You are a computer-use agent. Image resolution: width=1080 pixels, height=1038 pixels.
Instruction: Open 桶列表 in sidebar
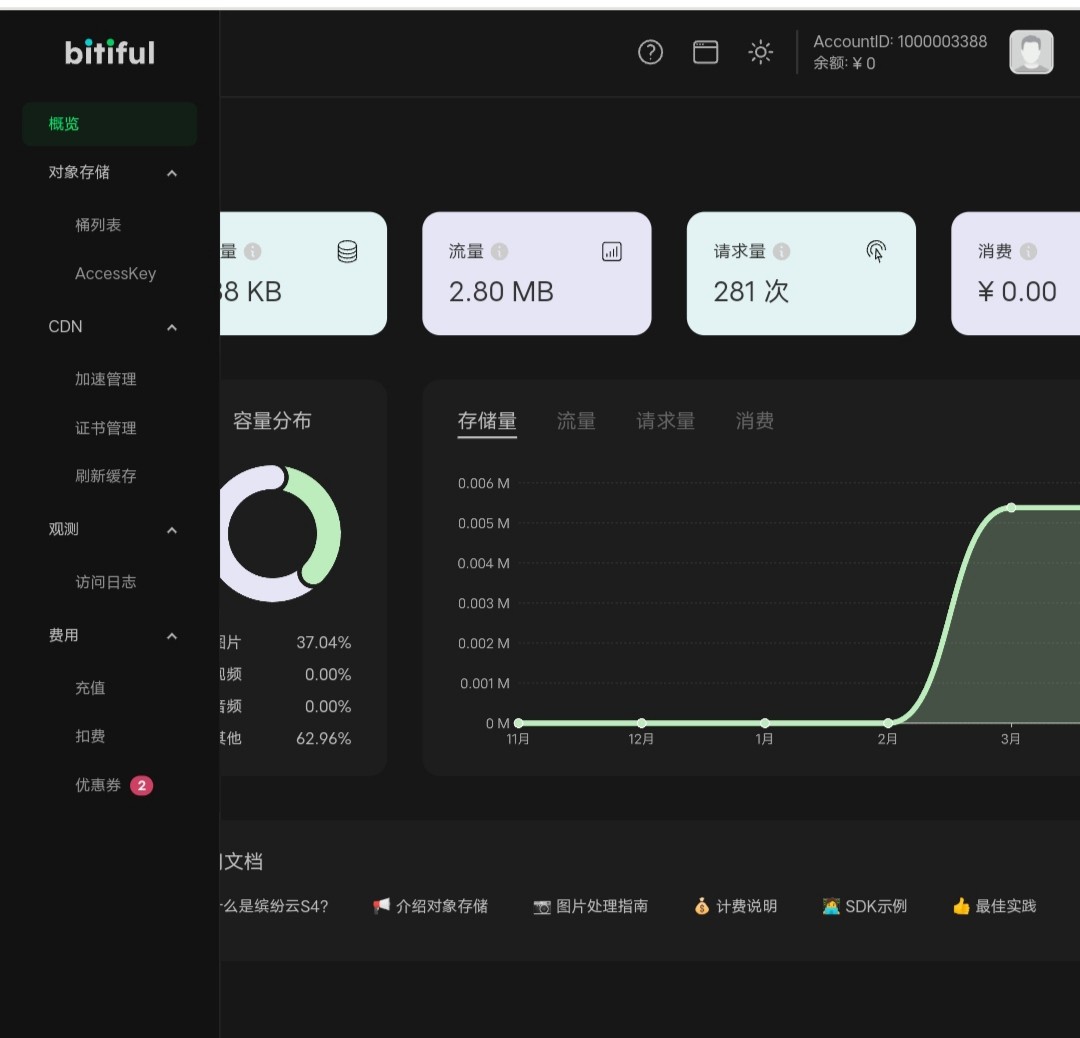click(98, 225)
